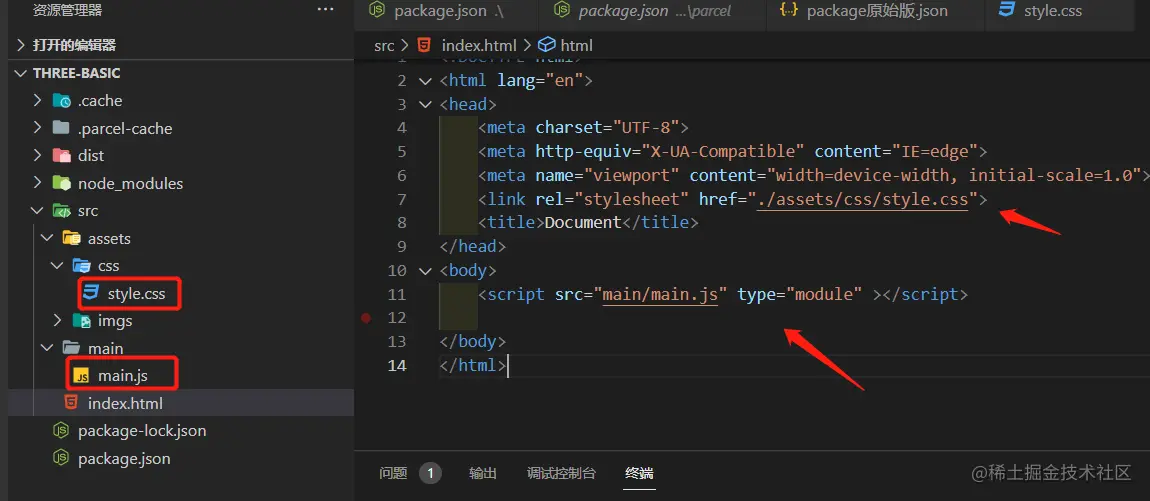Switch to the 调试控制台 panel tab
The image size is (1150, 501).
(561, 473)
